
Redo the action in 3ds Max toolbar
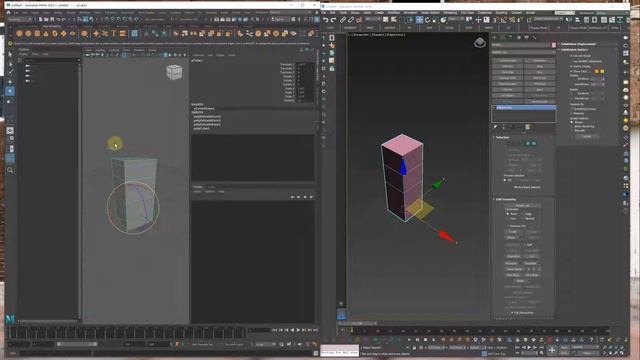click(333, 20)
